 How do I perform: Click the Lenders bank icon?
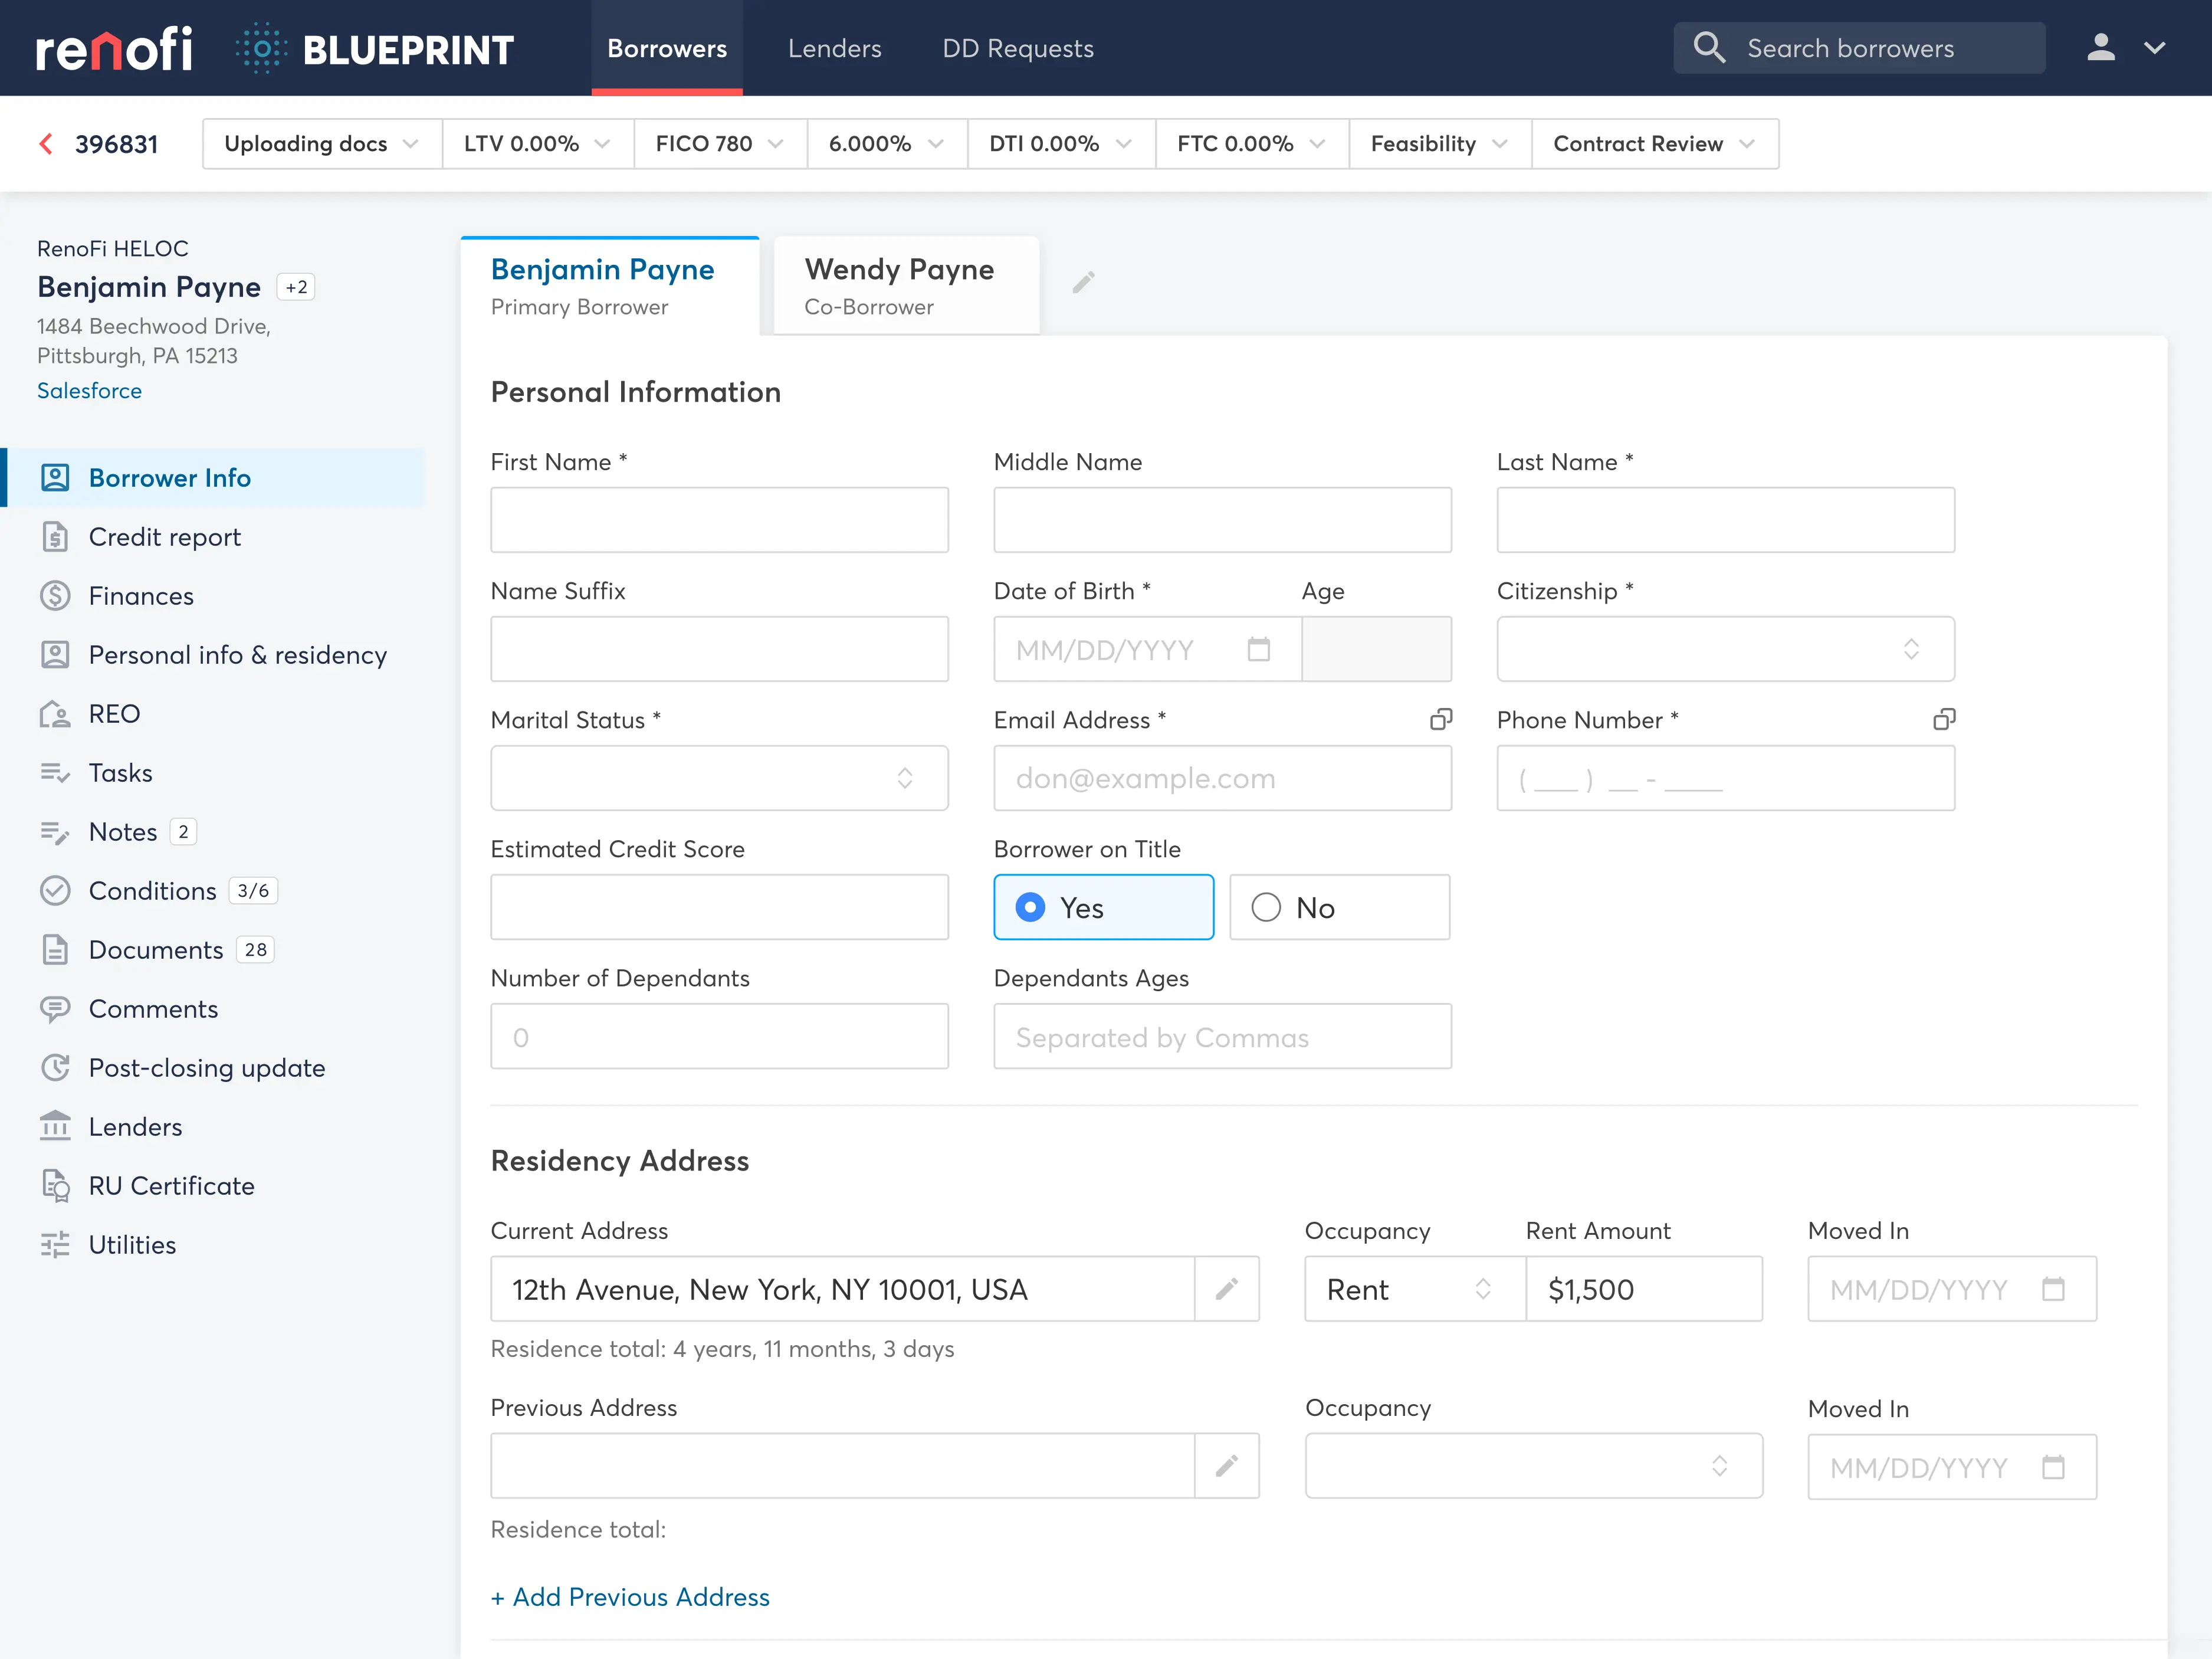click(x=55, y=1126)
